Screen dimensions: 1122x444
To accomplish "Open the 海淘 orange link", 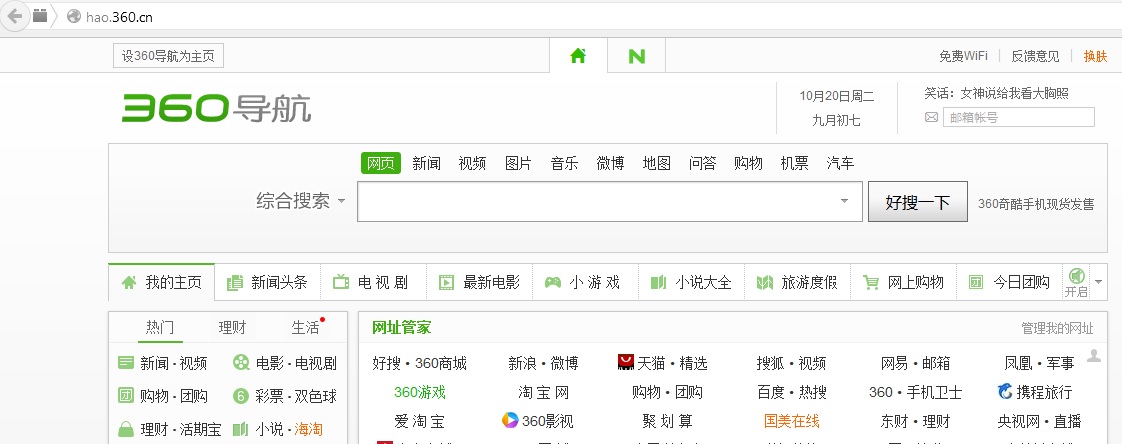I will pos(308,430).
